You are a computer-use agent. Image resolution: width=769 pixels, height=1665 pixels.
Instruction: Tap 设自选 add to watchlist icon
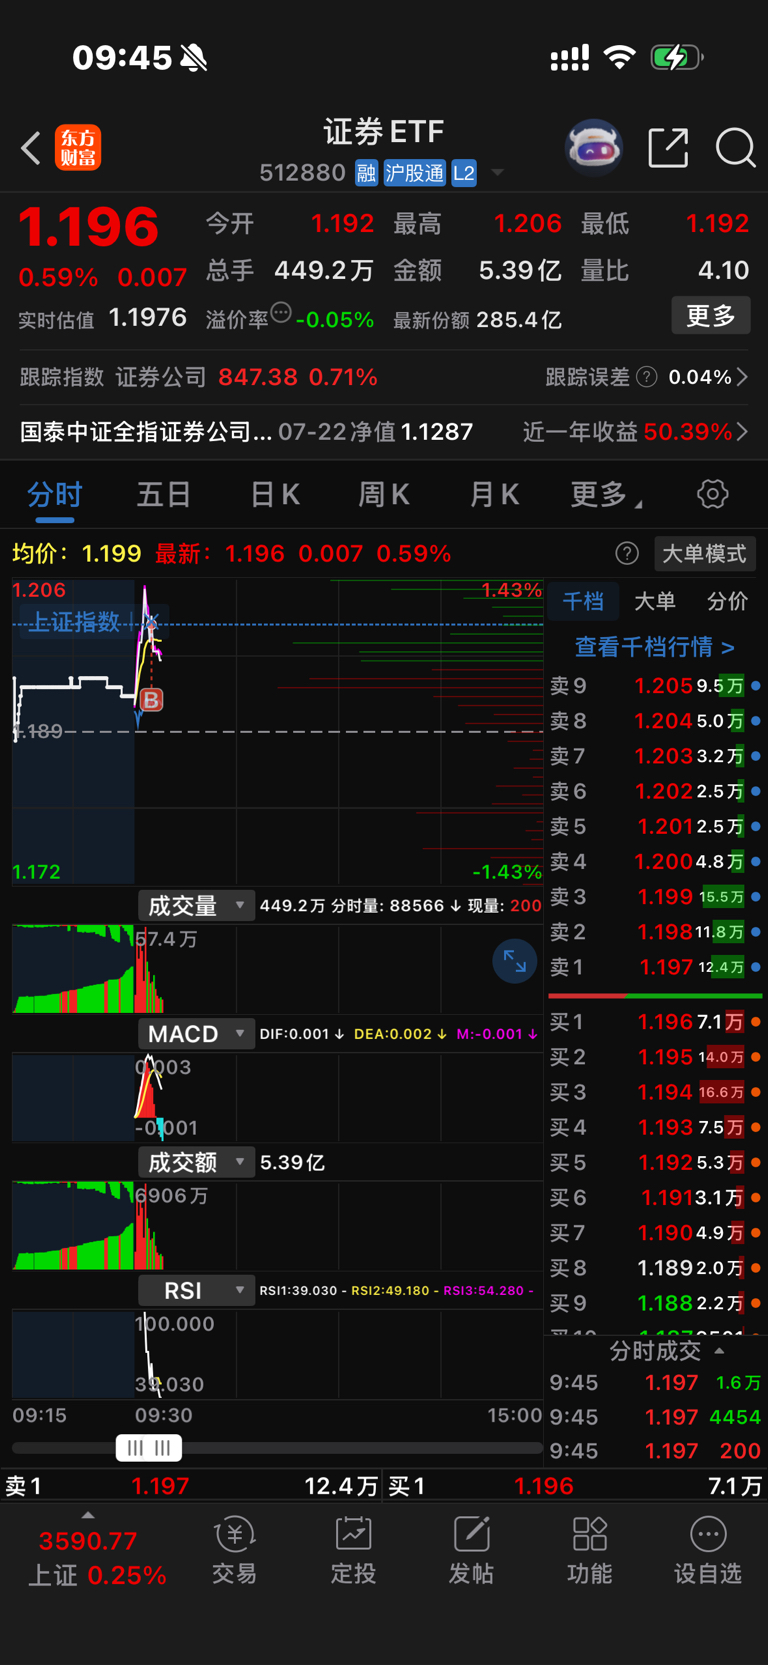[708, 1550]
